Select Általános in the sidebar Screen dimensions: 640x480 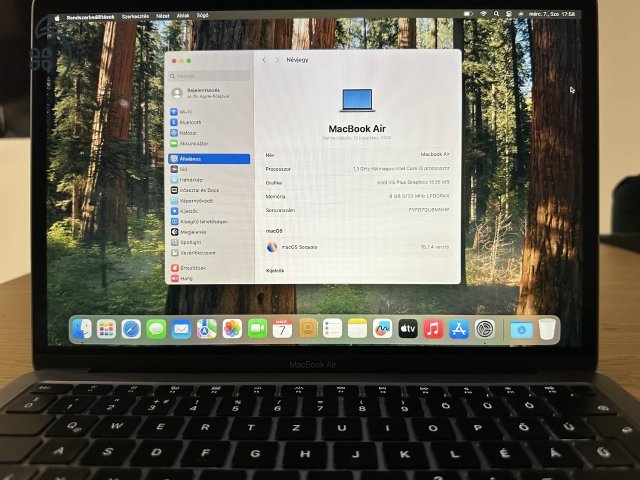[209, 159]
